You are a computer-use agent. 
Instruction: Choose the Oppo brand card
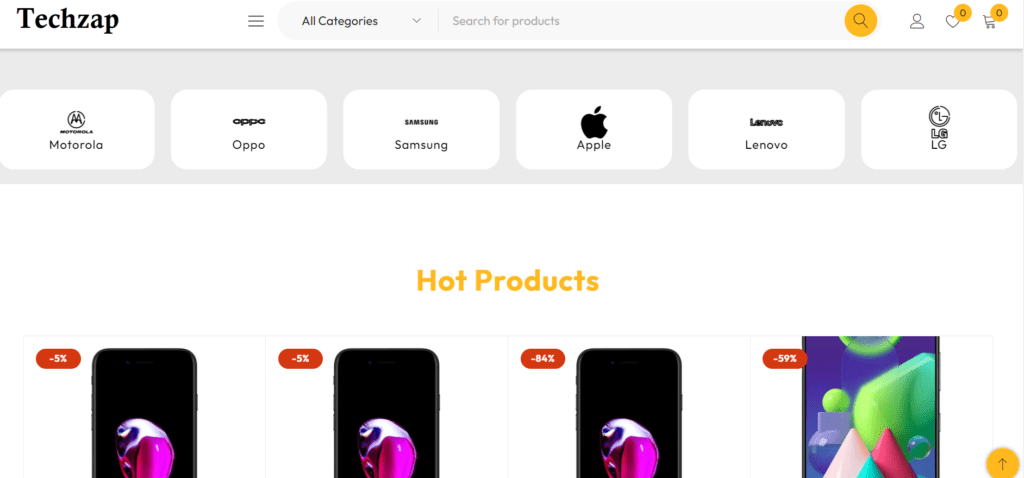coord(249,129)
